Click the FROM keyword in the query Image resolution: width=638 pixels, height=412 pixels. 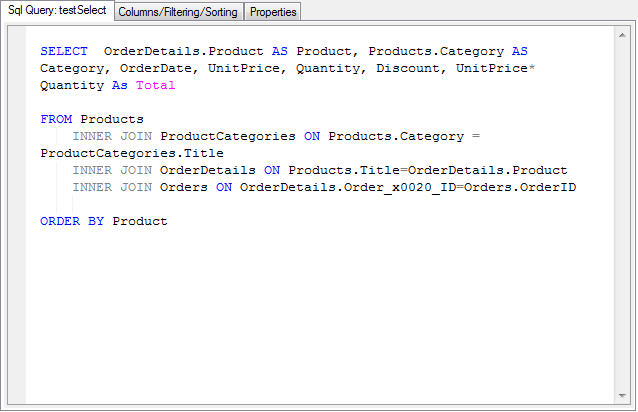coord(56,119)
